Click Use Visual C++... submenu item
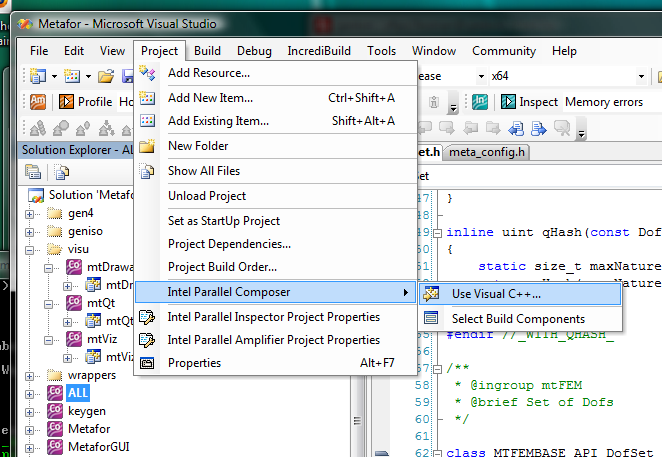 tap(520, 294)
